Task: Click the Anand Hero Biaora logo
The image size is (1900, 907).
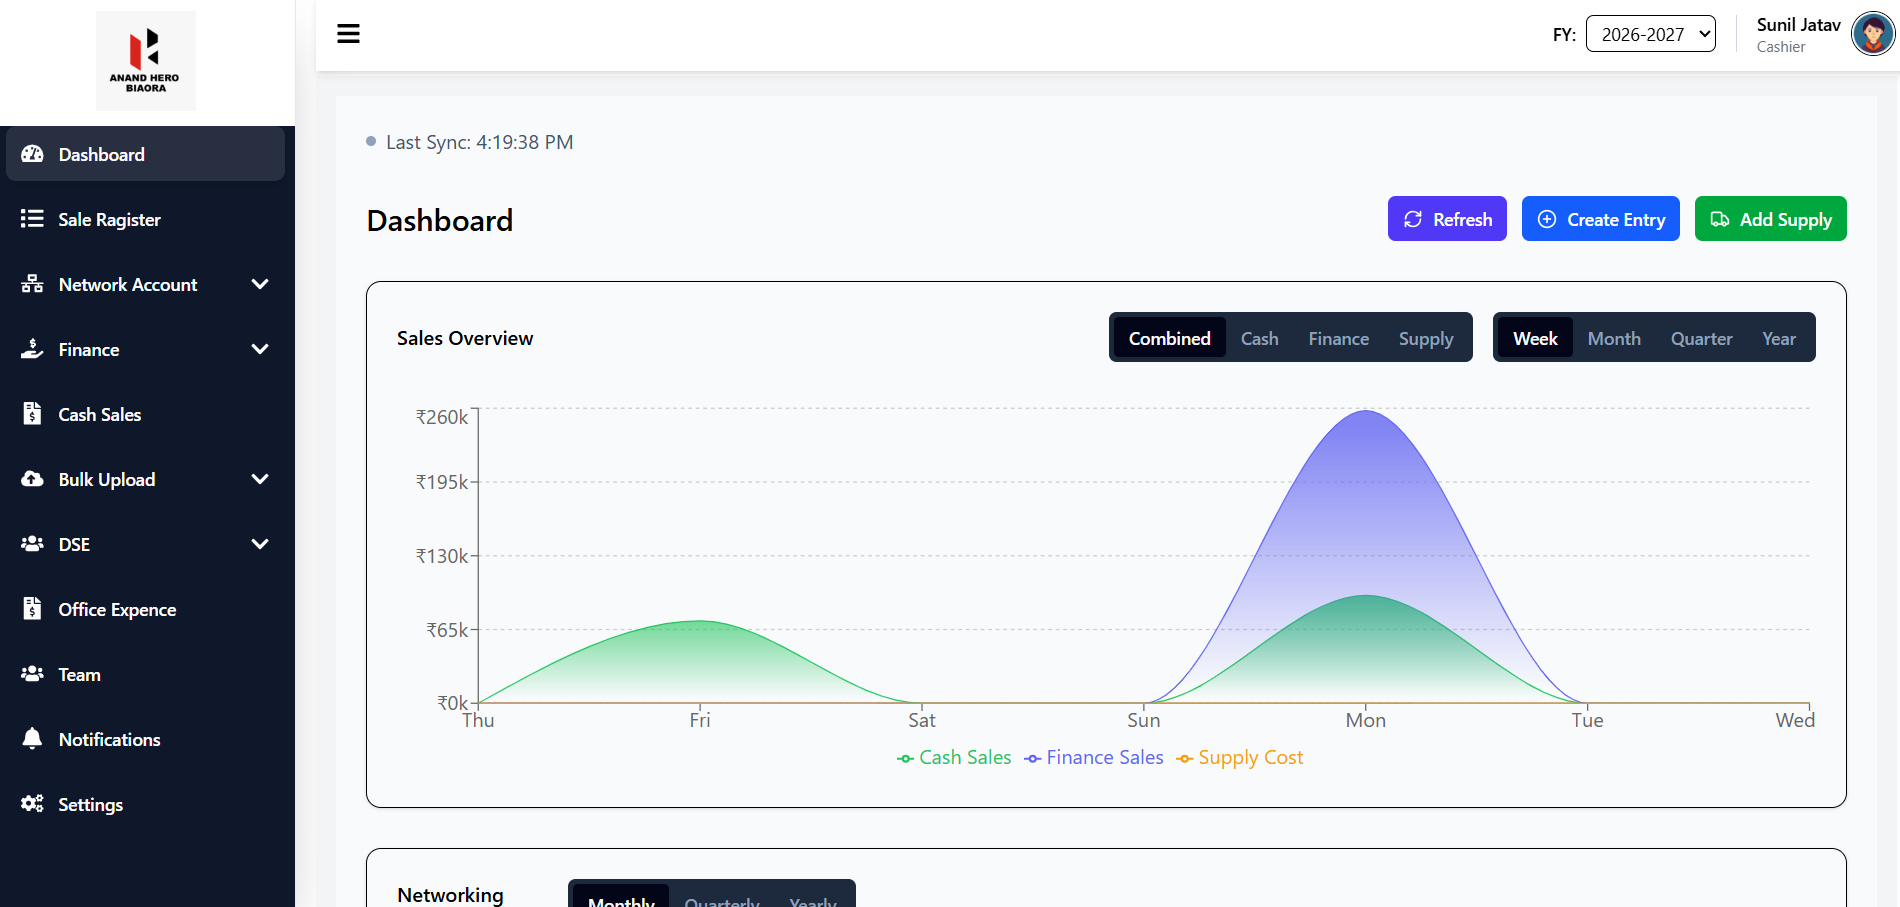Action: point(146,61)
